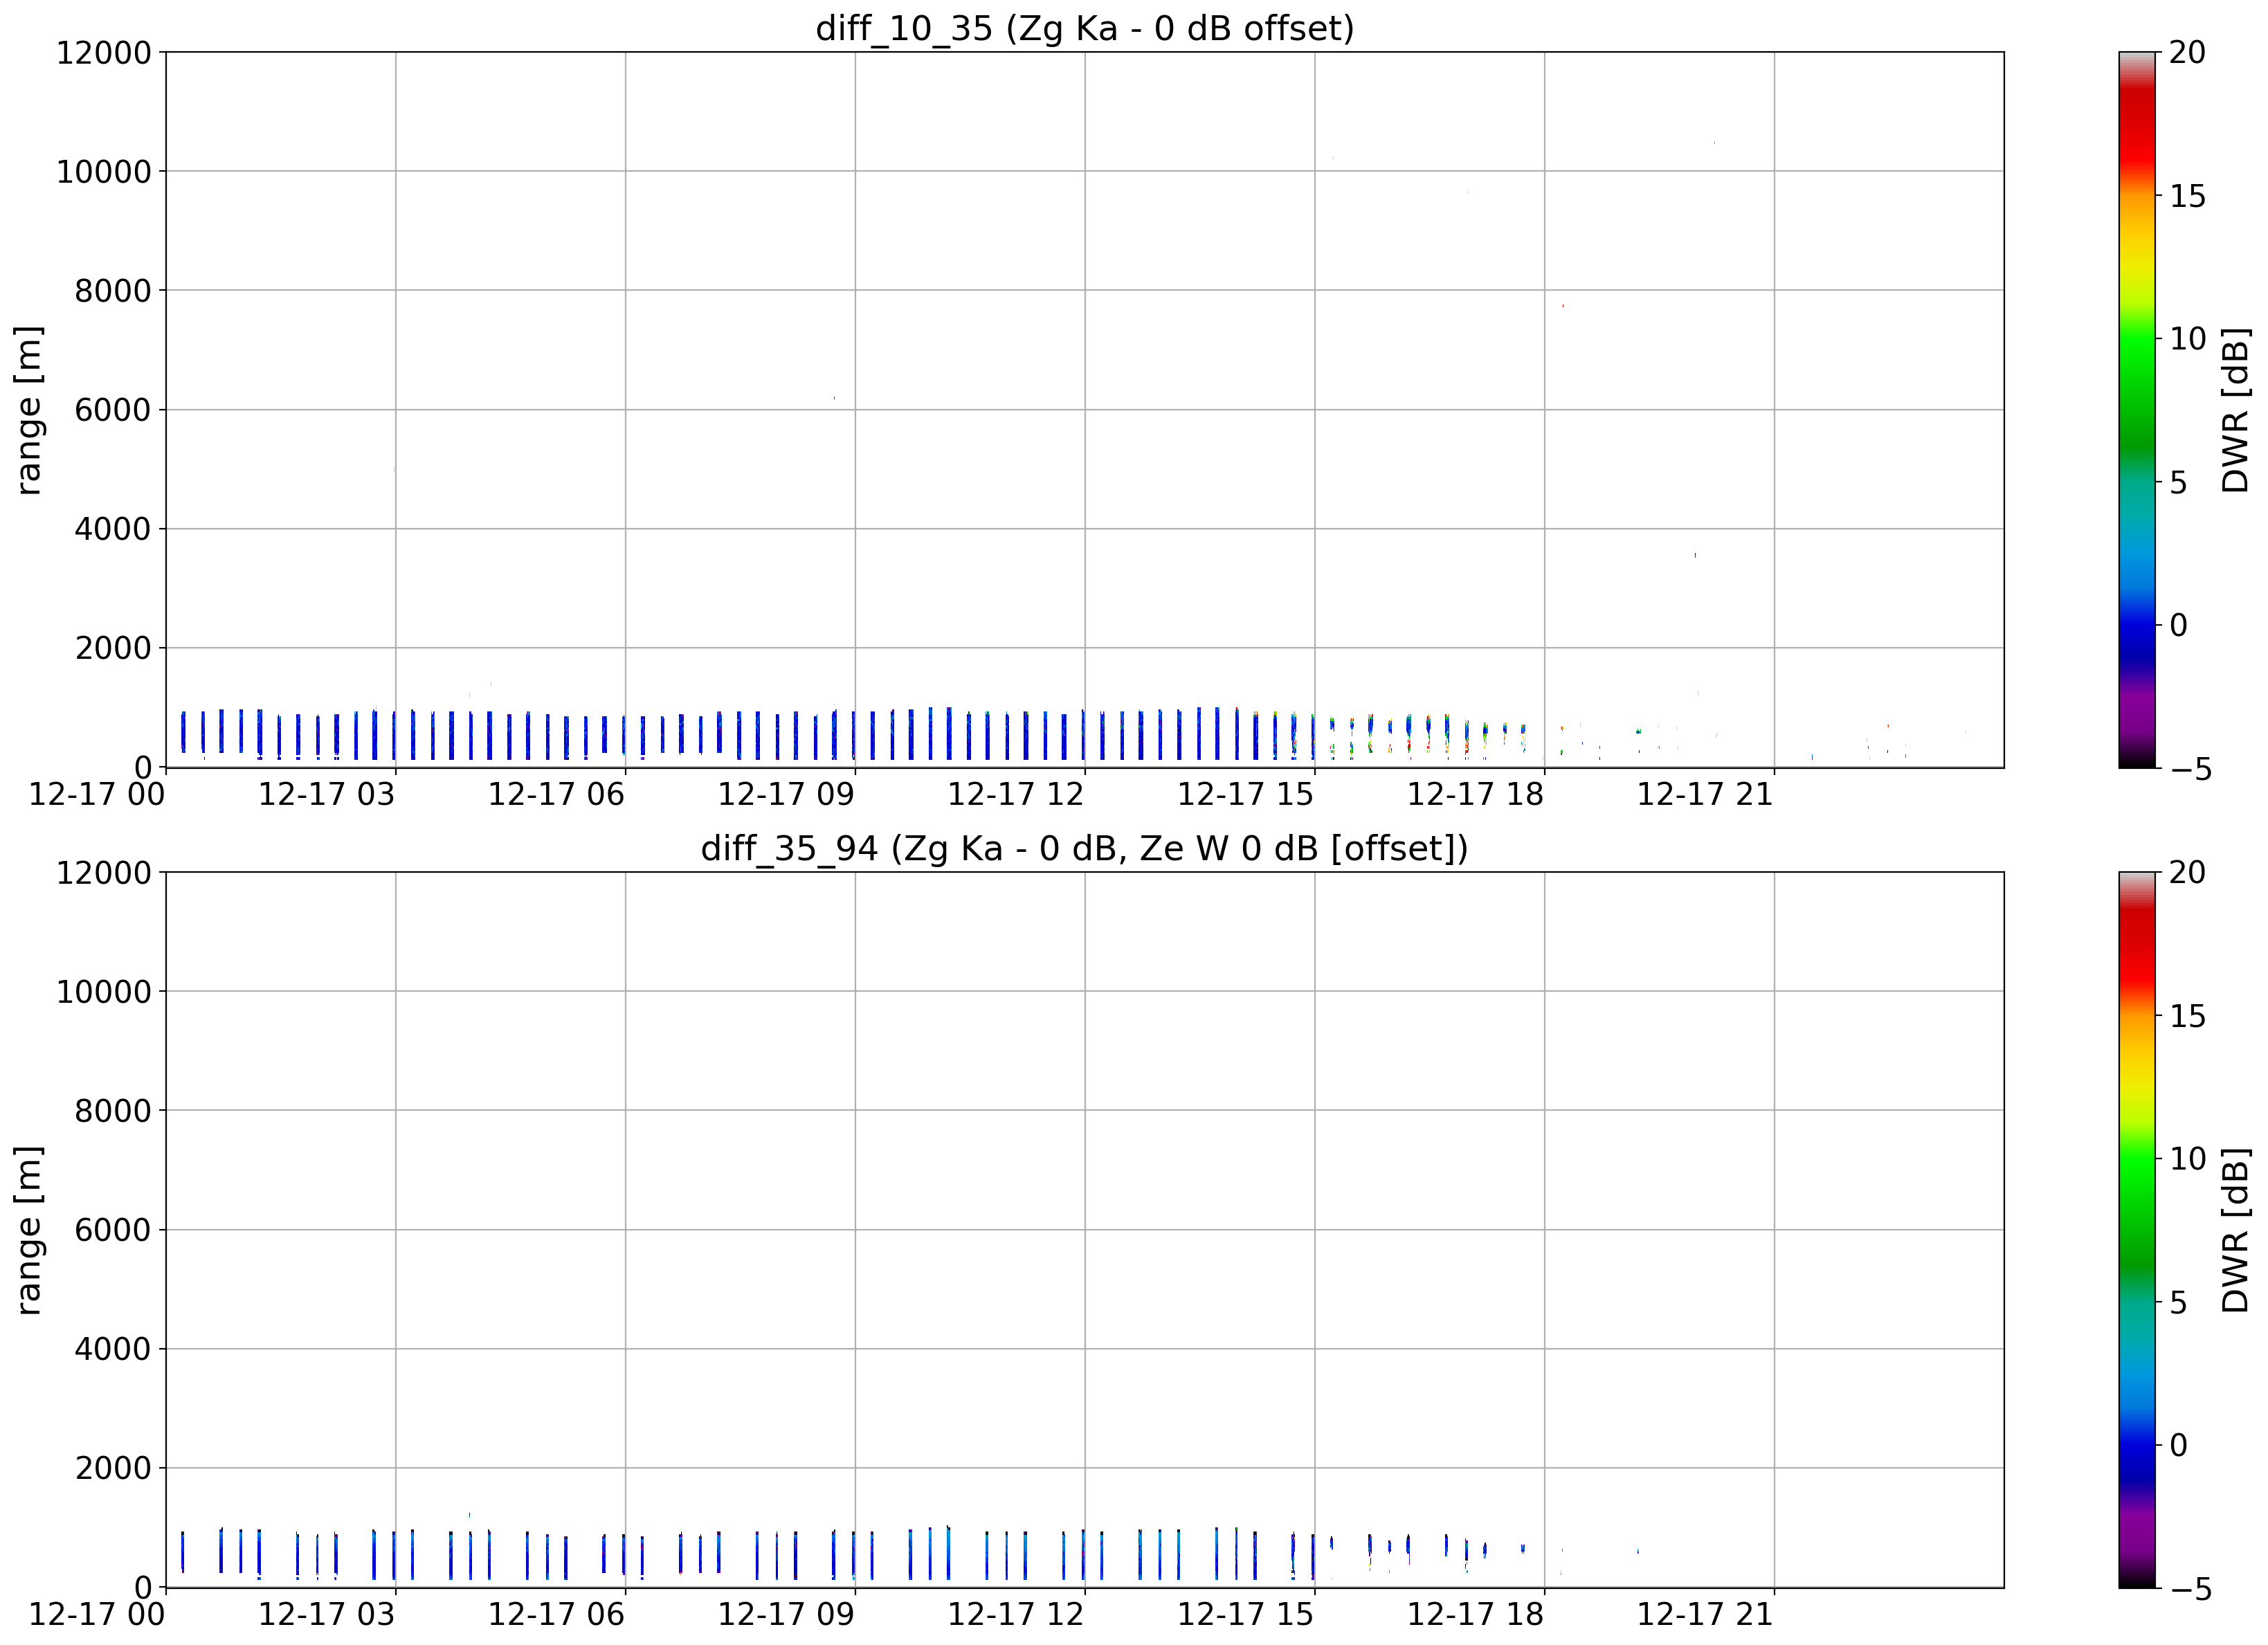2268x1645 pixels.
Task: Click the 2000 y-tick label on the top plot
Action: point(113,648)
